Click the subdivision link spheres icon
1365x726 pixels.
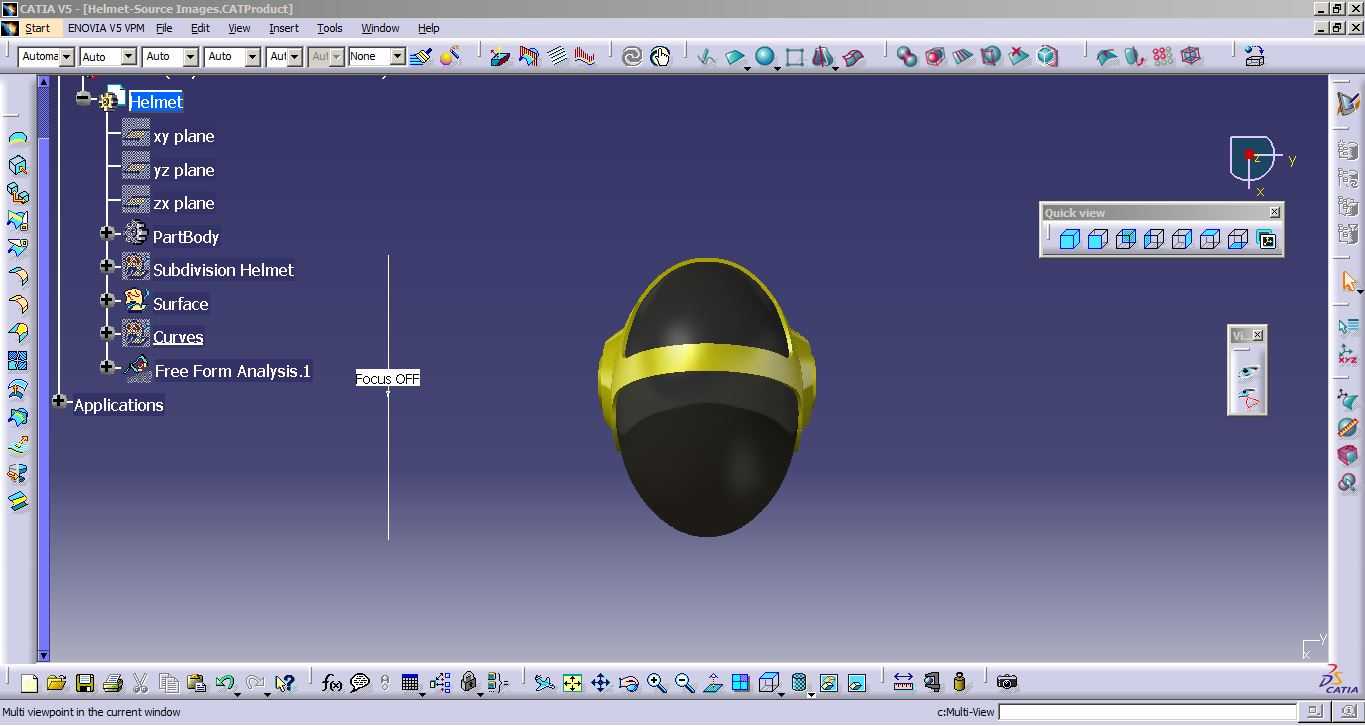(907, 57)
